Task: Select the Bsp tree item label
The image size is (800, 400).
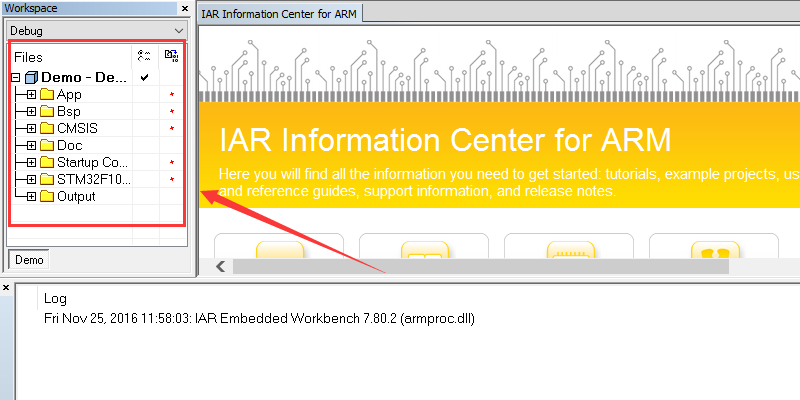Action: click(x=69, y=112)
